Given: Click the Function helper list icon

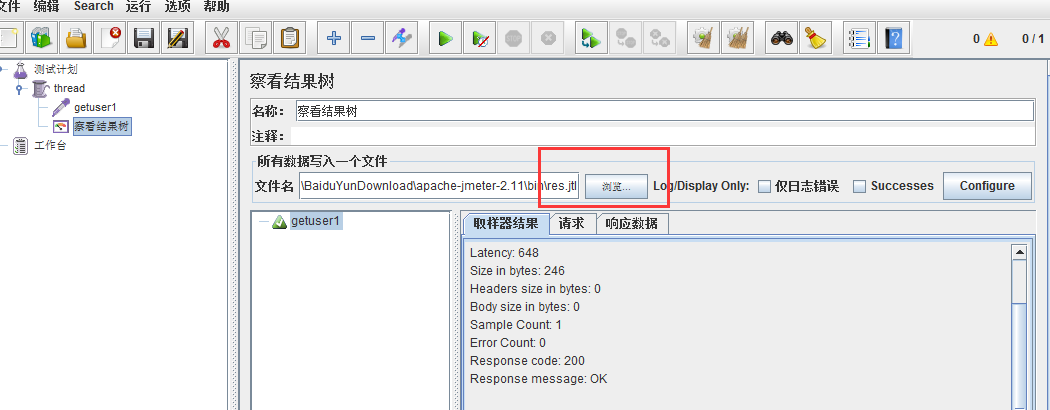Looking at the screenshot, I should coord(858,39).
